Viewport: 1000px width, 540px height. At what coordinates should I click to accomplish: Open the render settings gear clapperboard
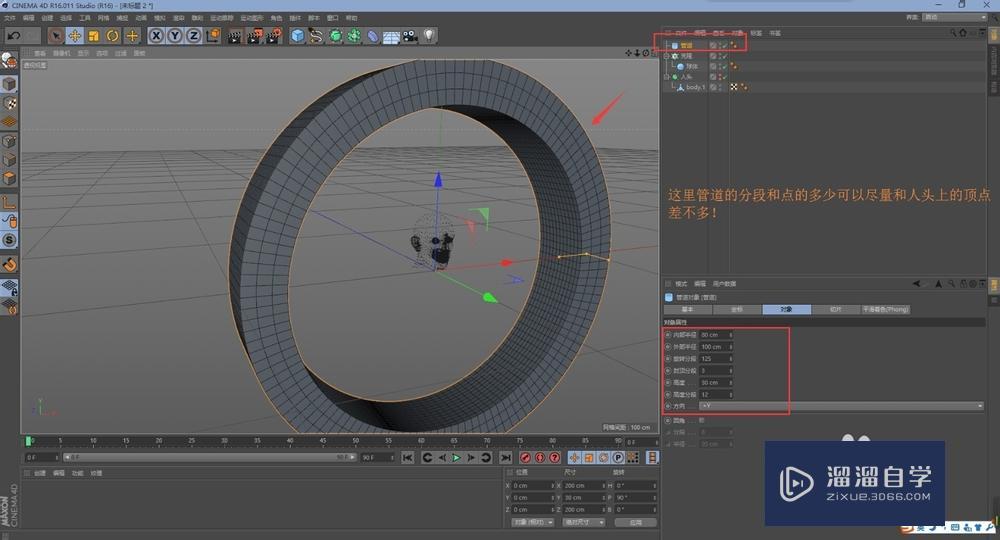coord(274,36)
